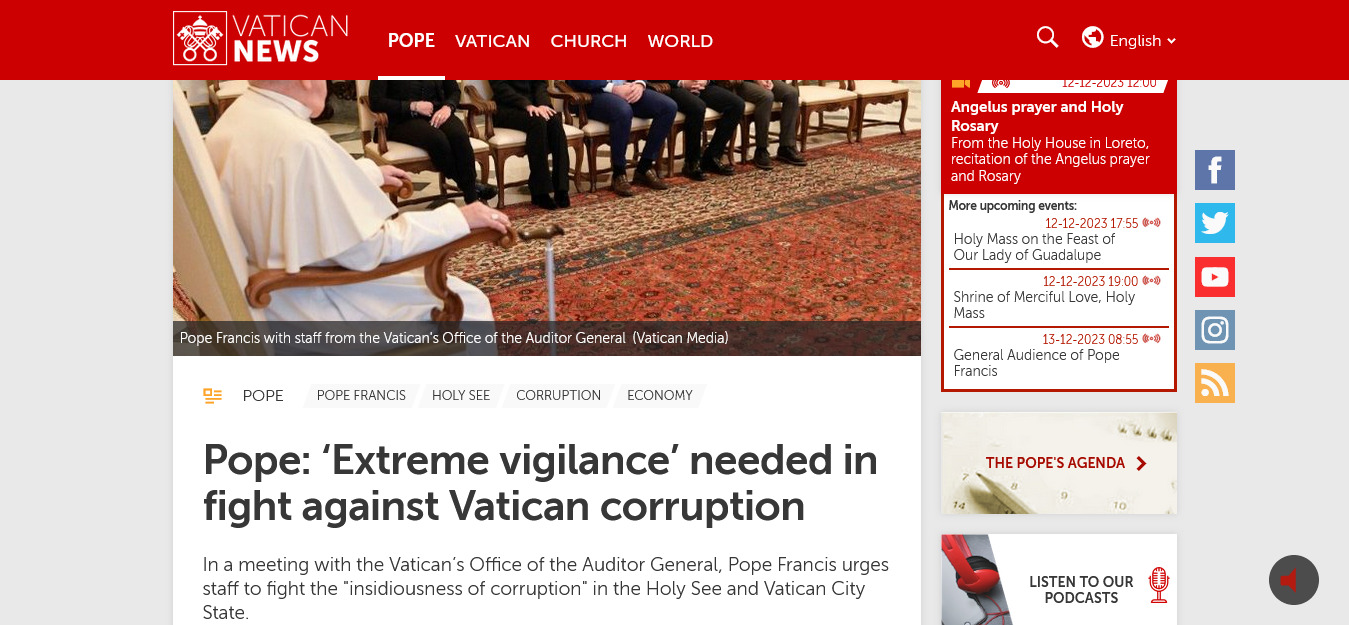Open the CHURCH navigation section
Viewport: 1349px width, 625px height.
tap(588, 41)
